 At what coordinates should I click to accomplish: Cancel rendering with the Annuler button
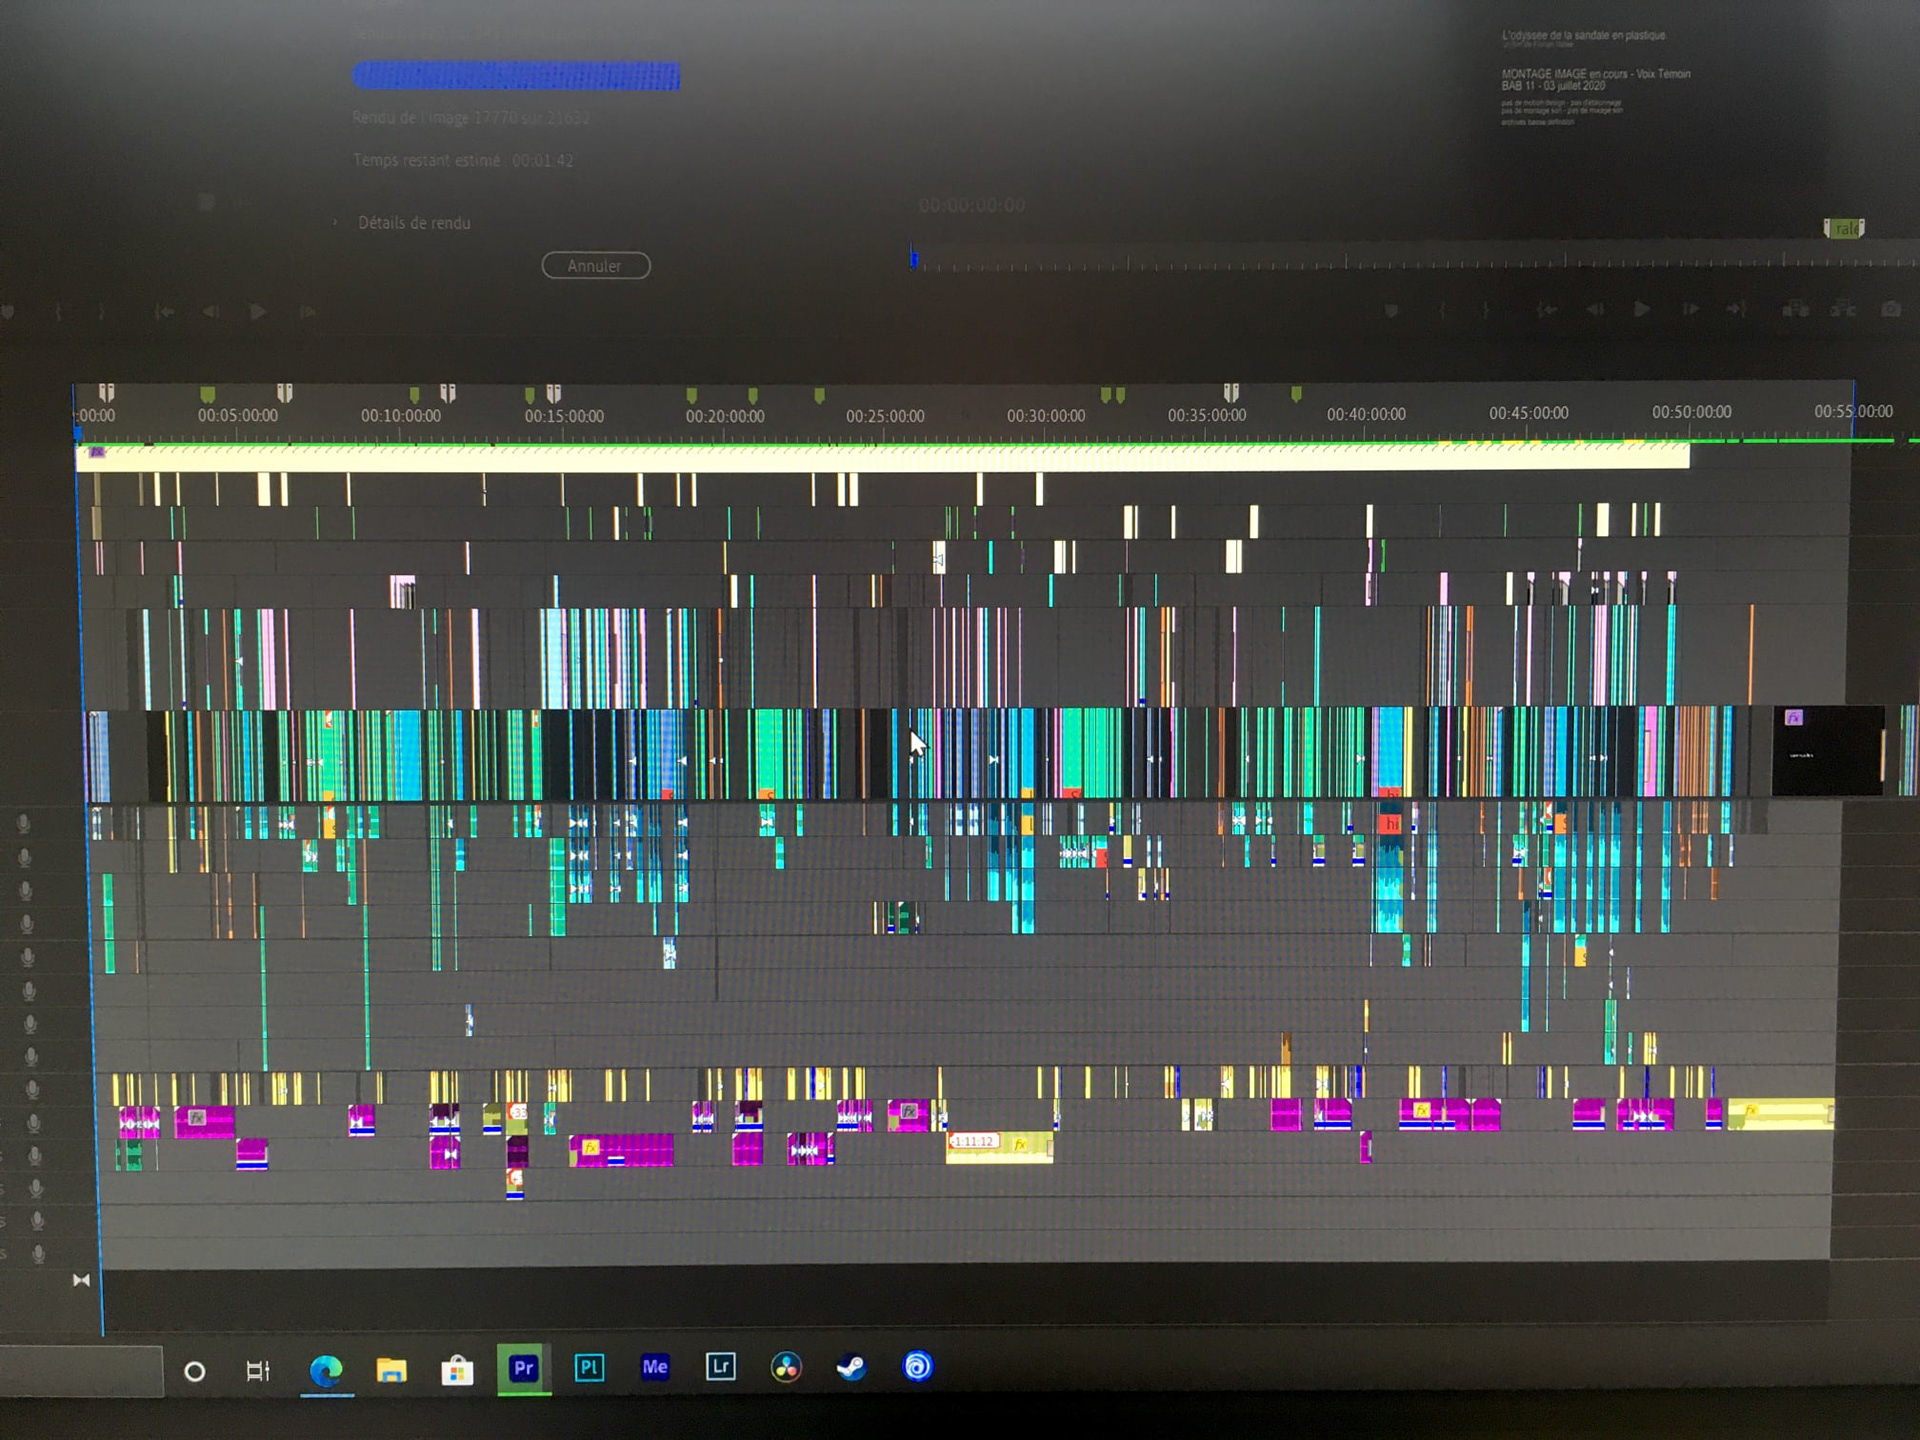595,266
